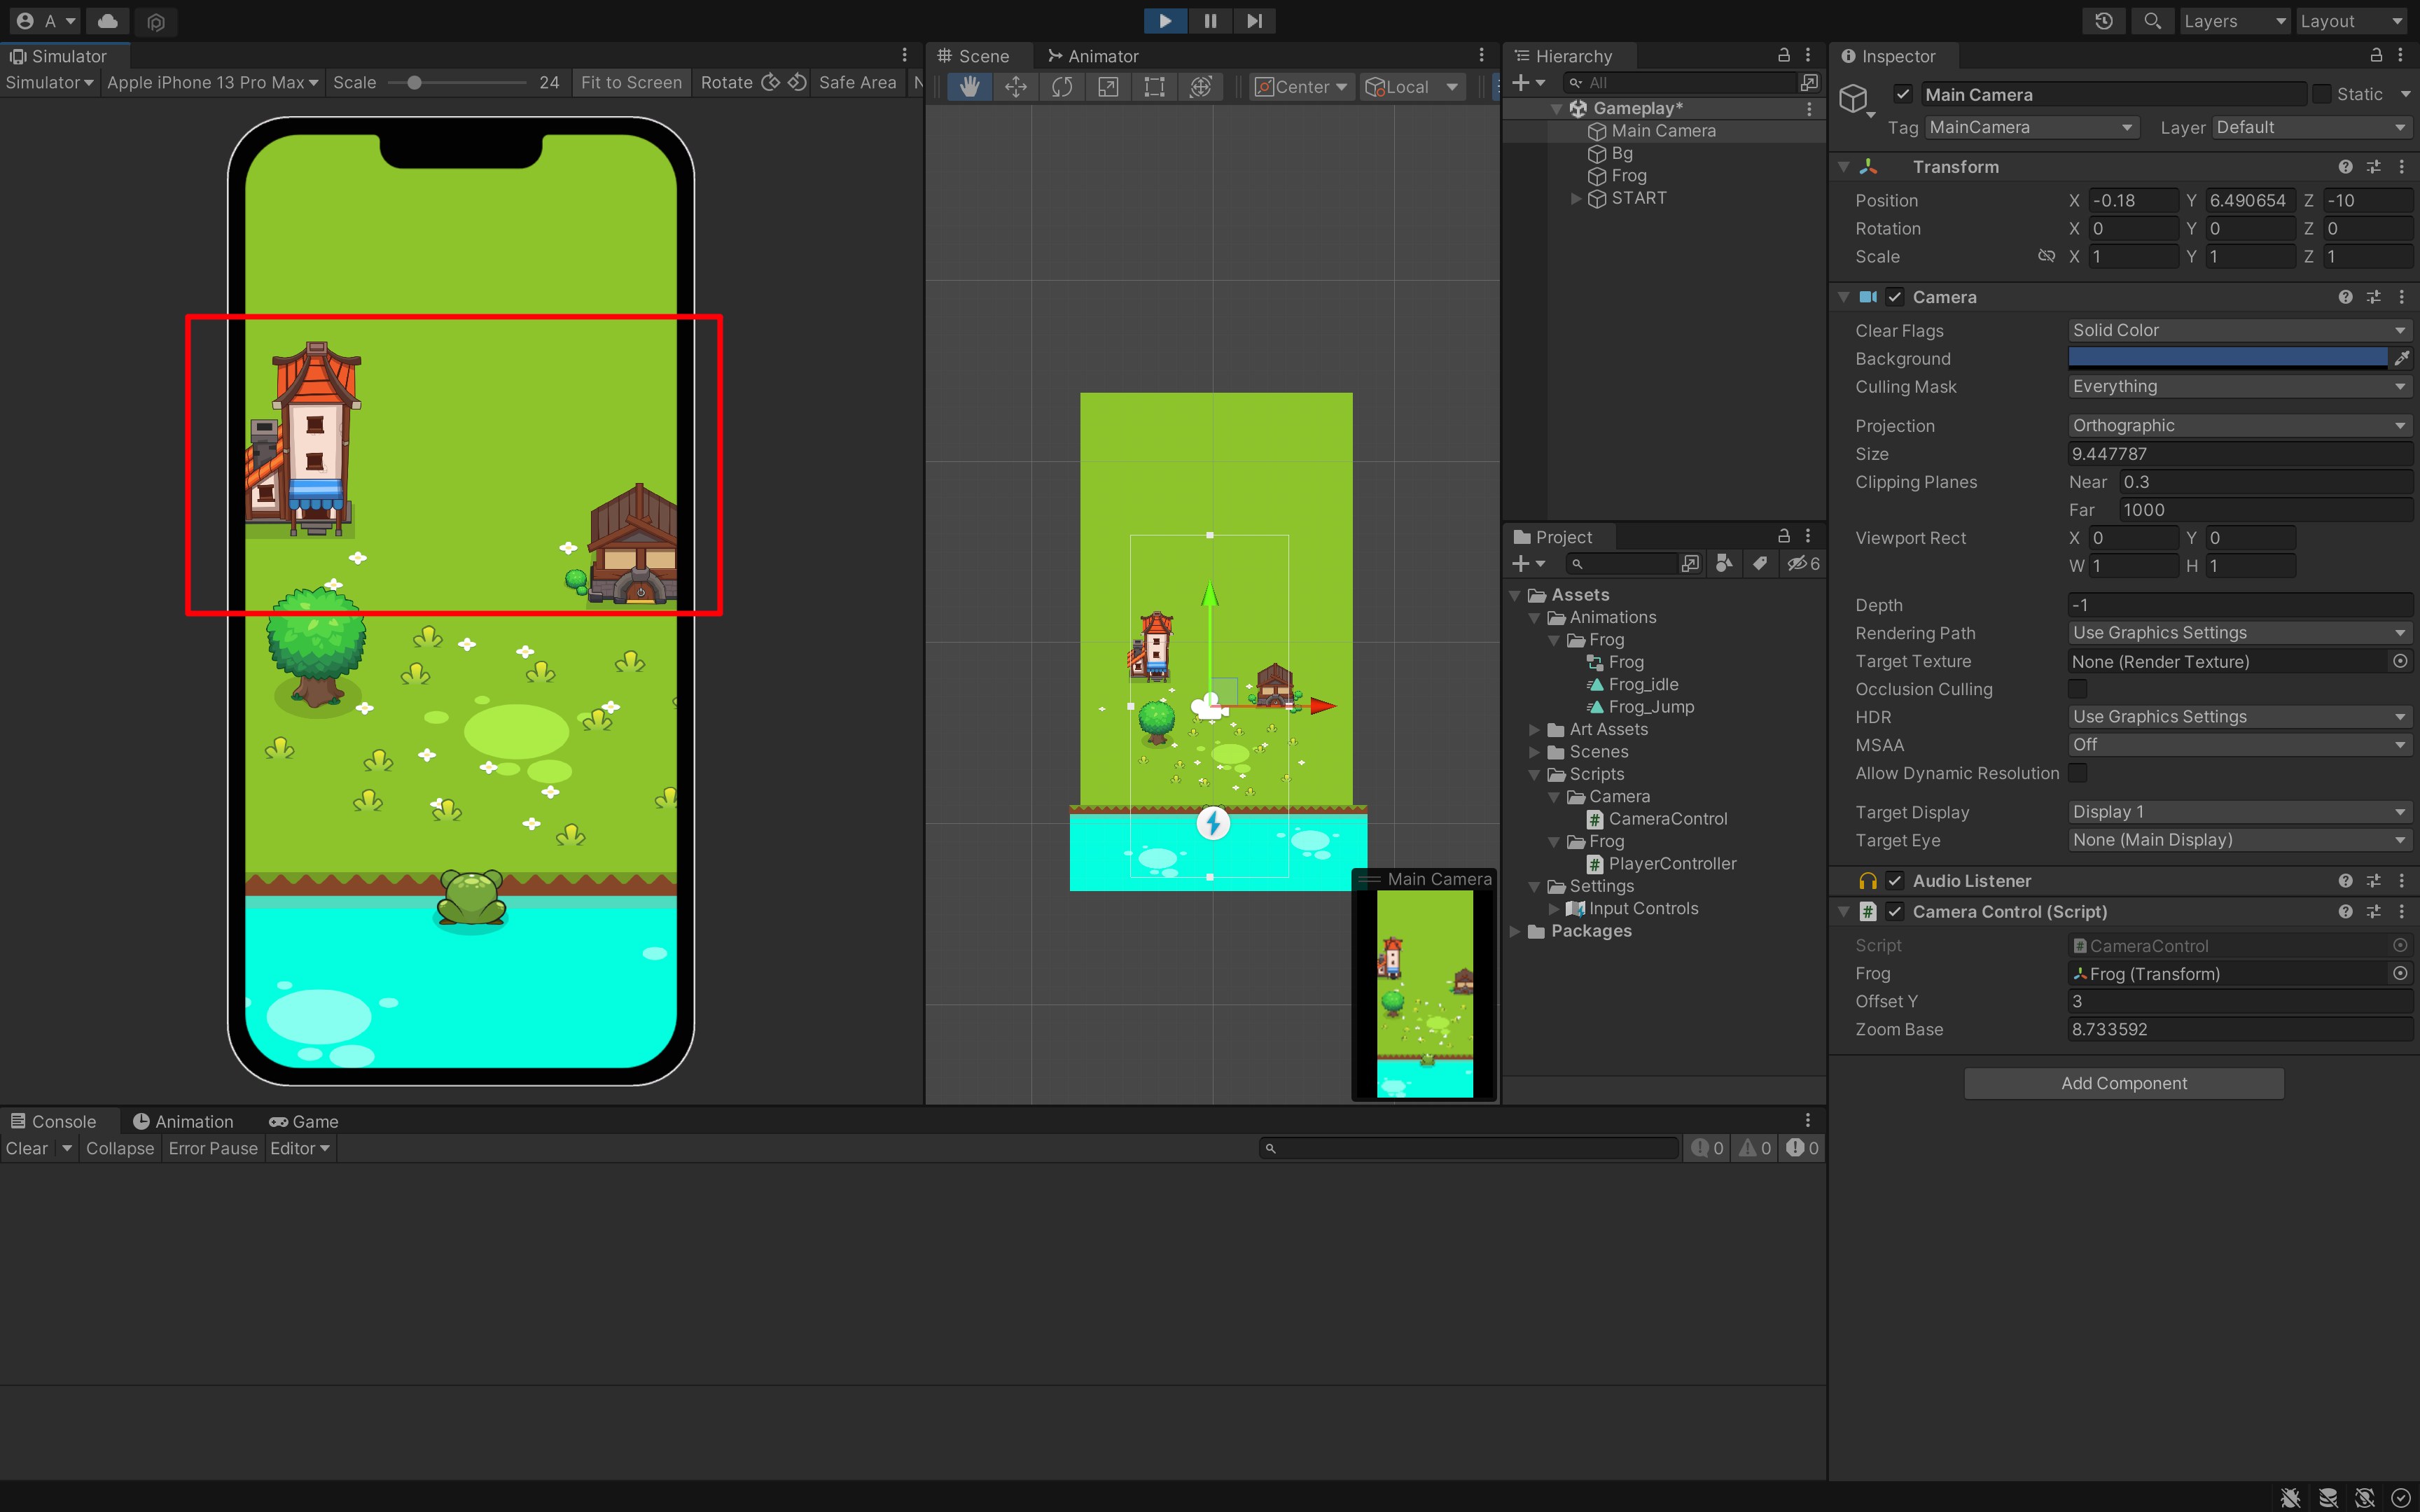Select the Hand view tool
The width and height of the screenshot is (2420, 1512).
click(969, 87)
